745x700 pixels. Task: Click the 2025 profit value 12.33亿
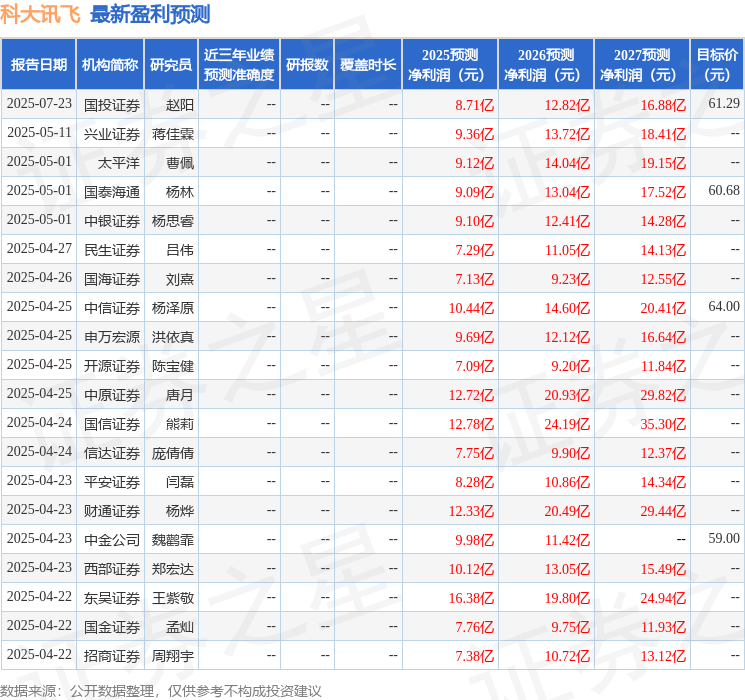point(471,511)
